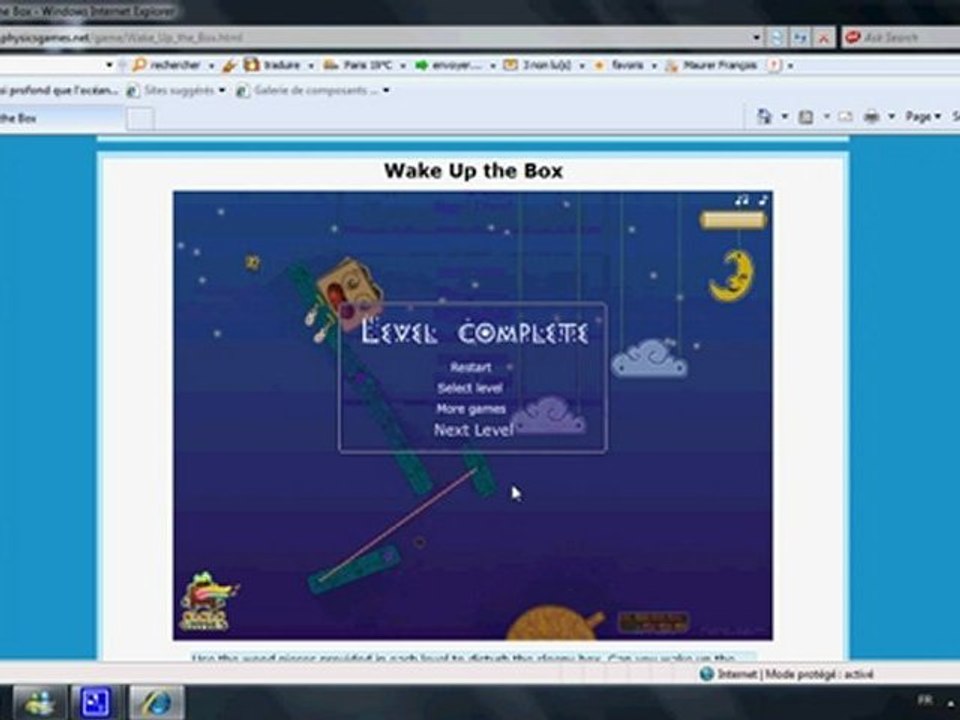Select the wooden plank piece top-right
Screen dimensions: 960x720
click(733, 220)
